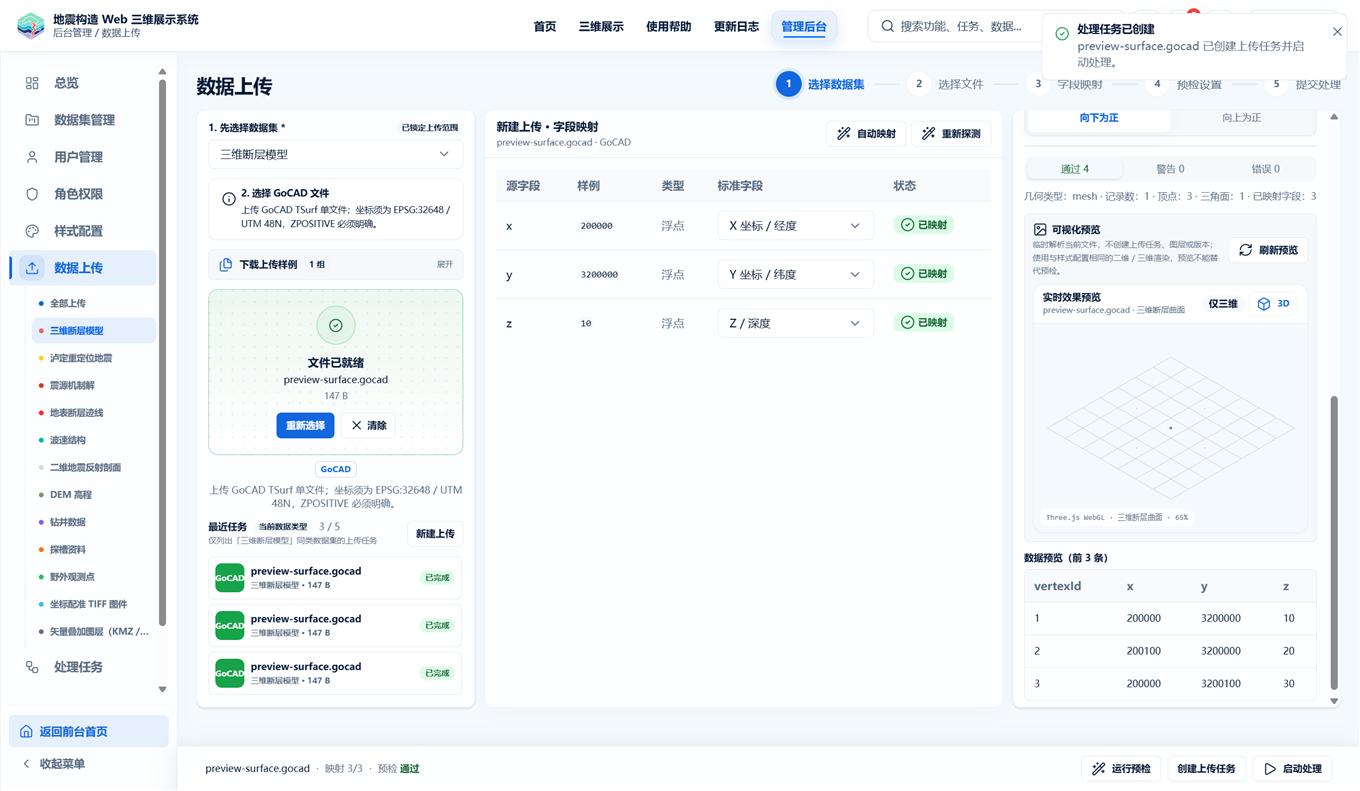Click the 启动处理 button
The width and height of the screenshot is (1360, 791).
pyautogui.click(x=1293, y=769)
